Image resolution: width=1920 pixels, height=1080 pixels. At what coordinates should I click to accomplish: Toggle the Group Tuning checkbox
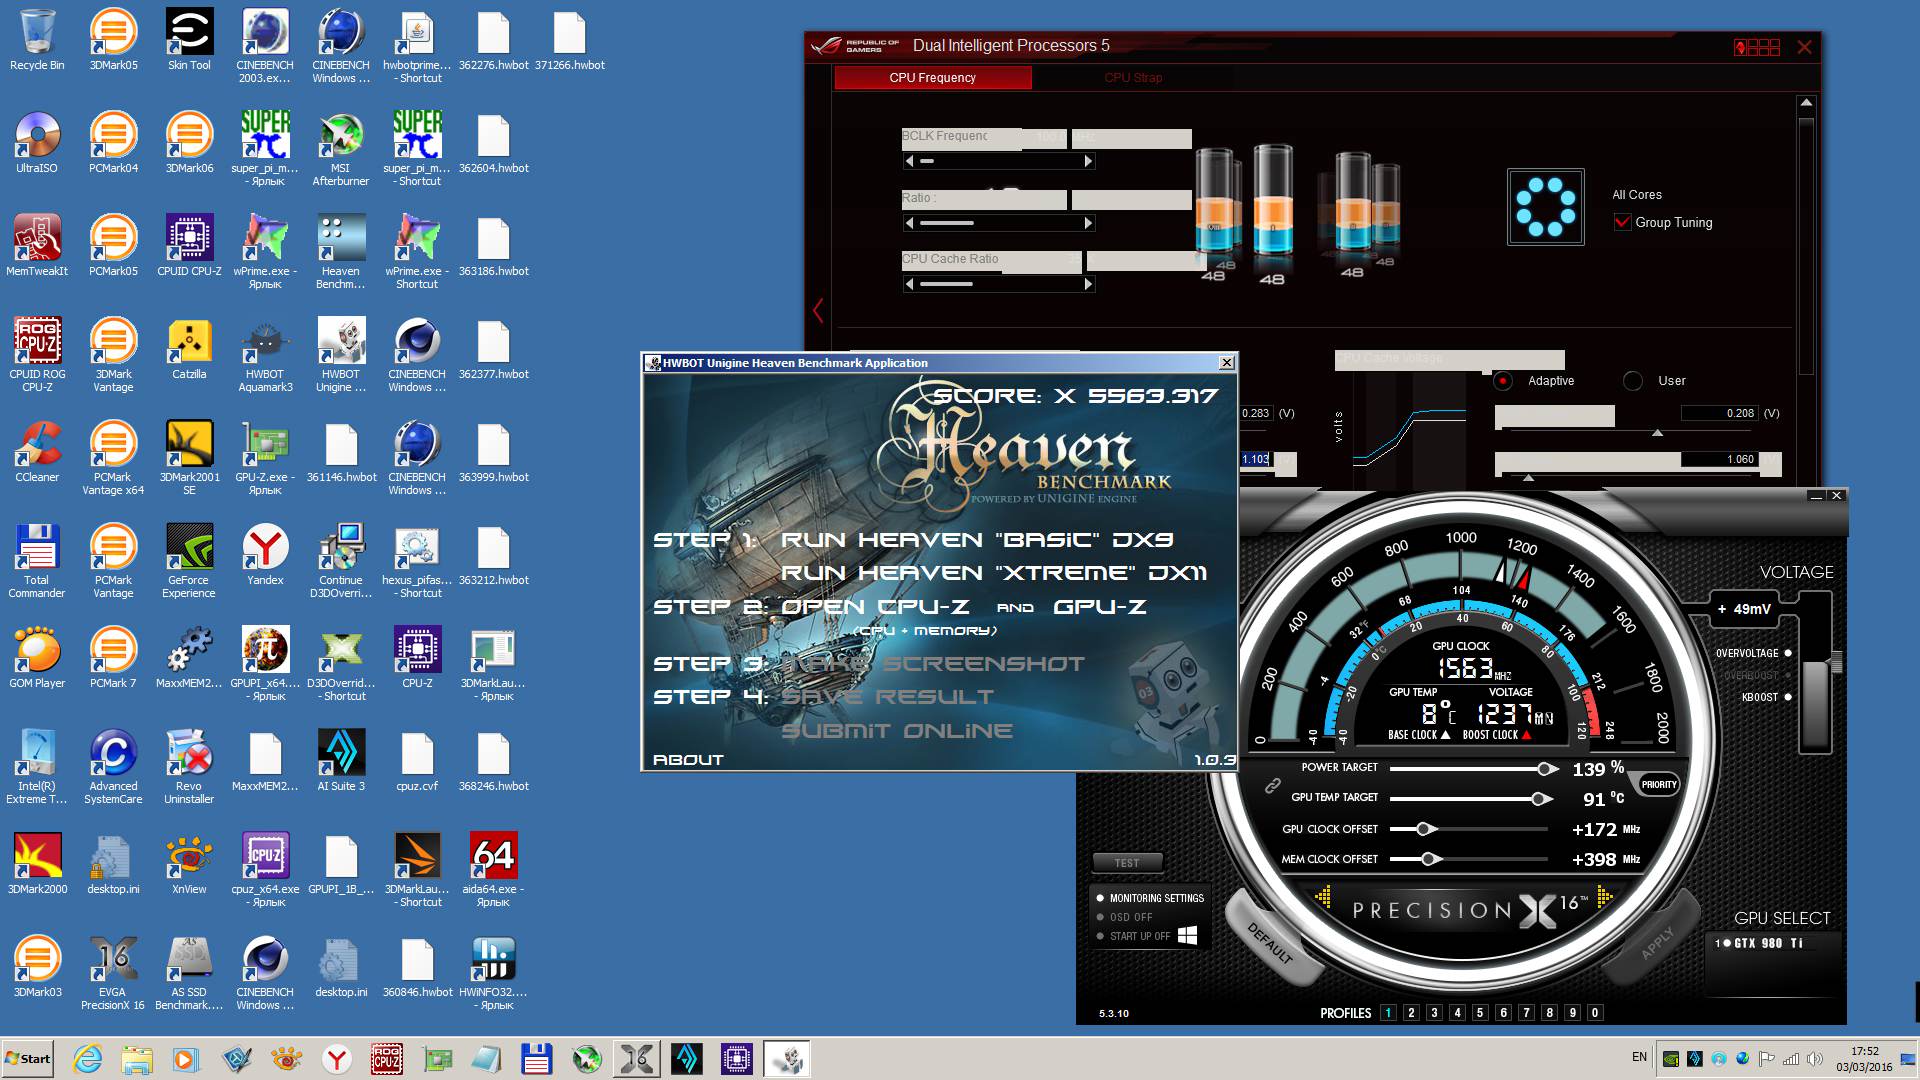(x=1623, y=222)
